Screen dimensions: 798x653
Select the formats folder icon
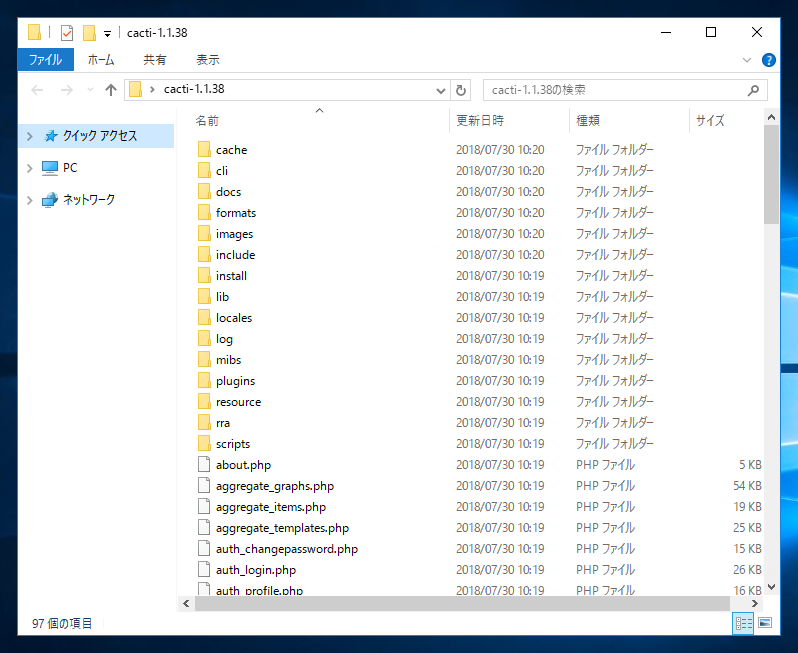point(204,213)
